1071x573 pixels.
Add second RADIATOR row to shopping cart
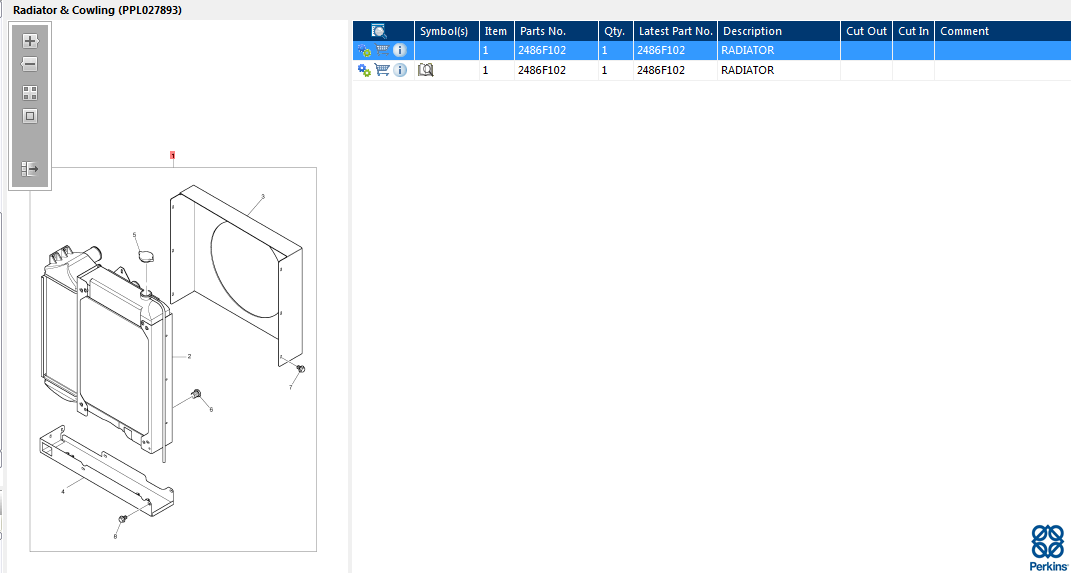click(x=382, y=70)
